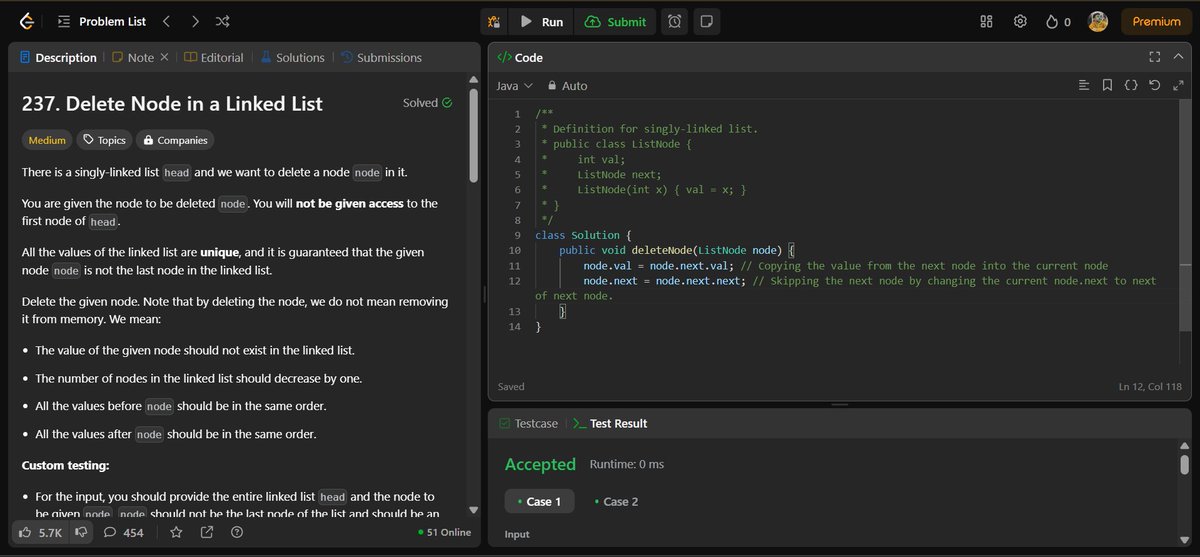Open the Java language dropdown
The width and height of the screenshot is (1200, 557).
click(514, 86)
